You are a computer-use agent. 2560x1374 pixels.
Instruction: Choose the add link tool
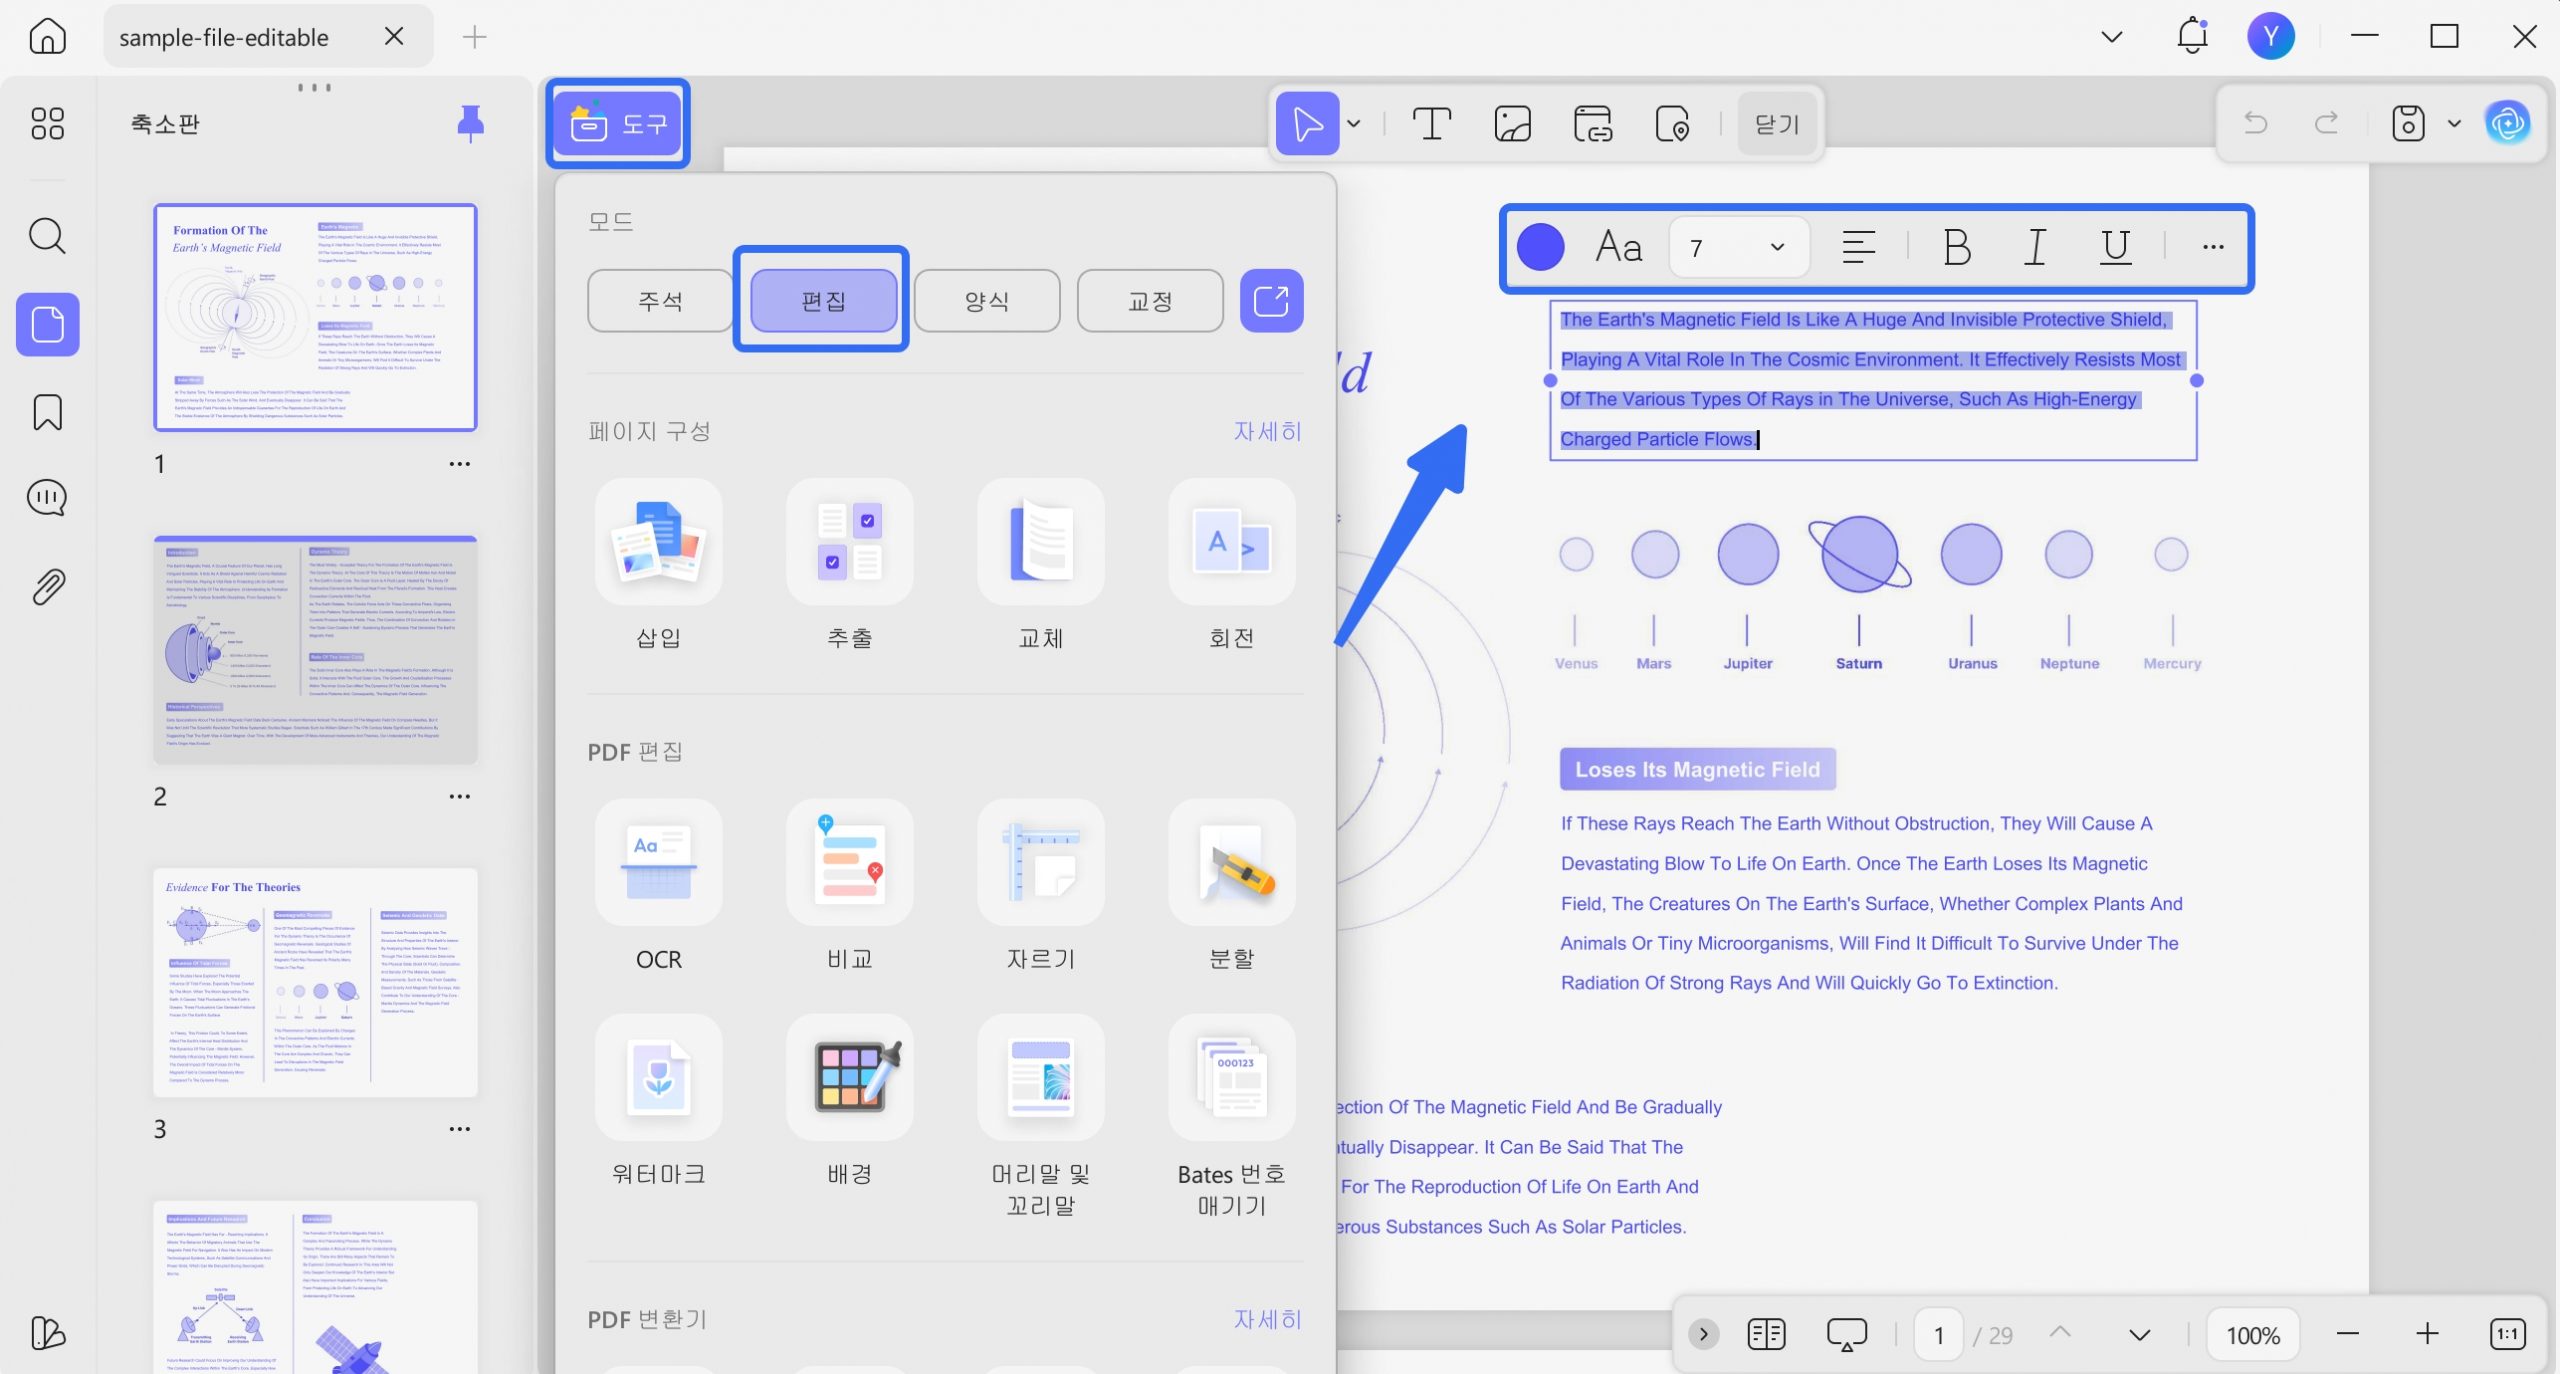click(x=1592, y=124)
